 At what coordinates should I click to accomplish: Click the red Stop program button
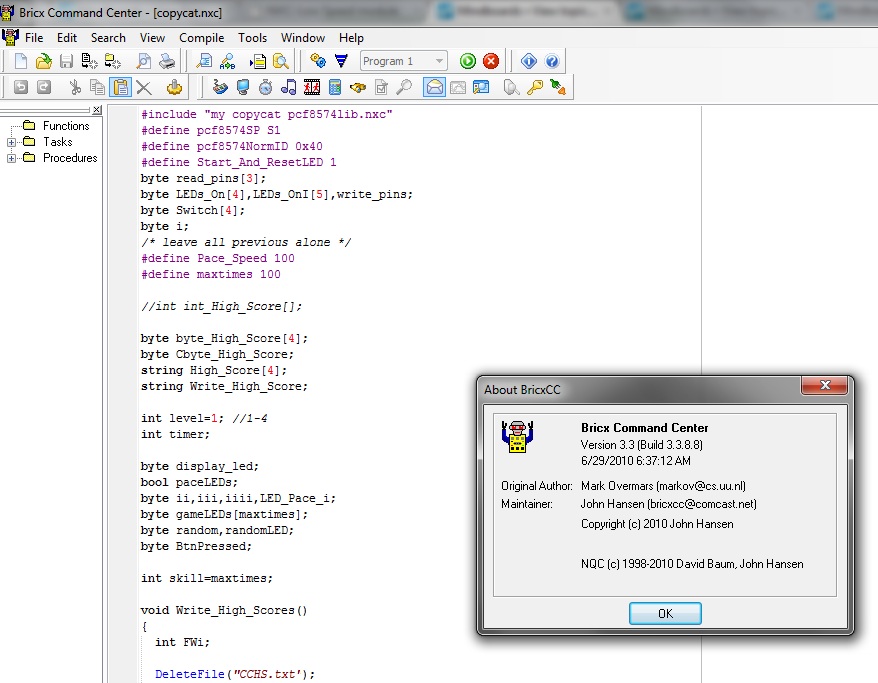coord(491,61)
